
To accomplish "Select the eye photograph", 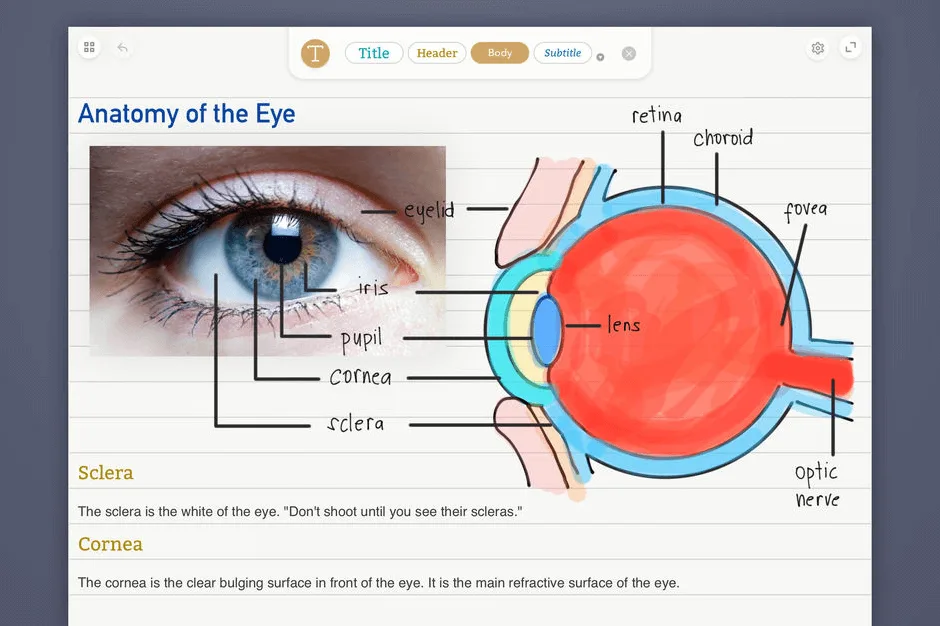I will point(267,251).
